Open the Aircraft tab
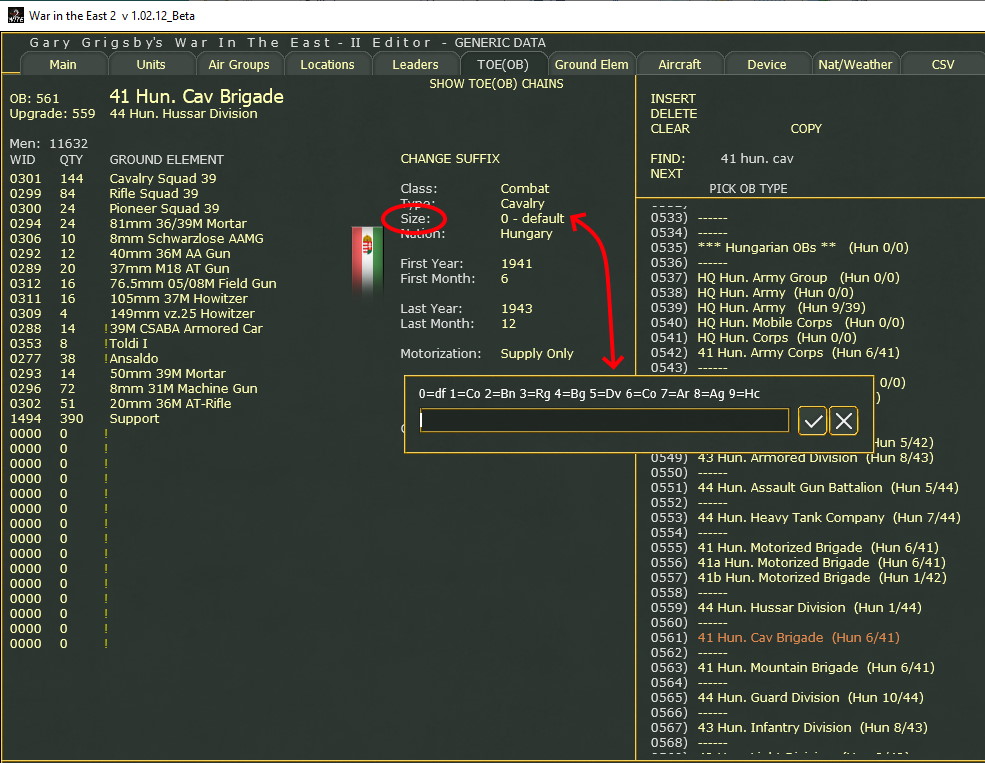Viewport: 985px width, 763px height. [679, 65]
